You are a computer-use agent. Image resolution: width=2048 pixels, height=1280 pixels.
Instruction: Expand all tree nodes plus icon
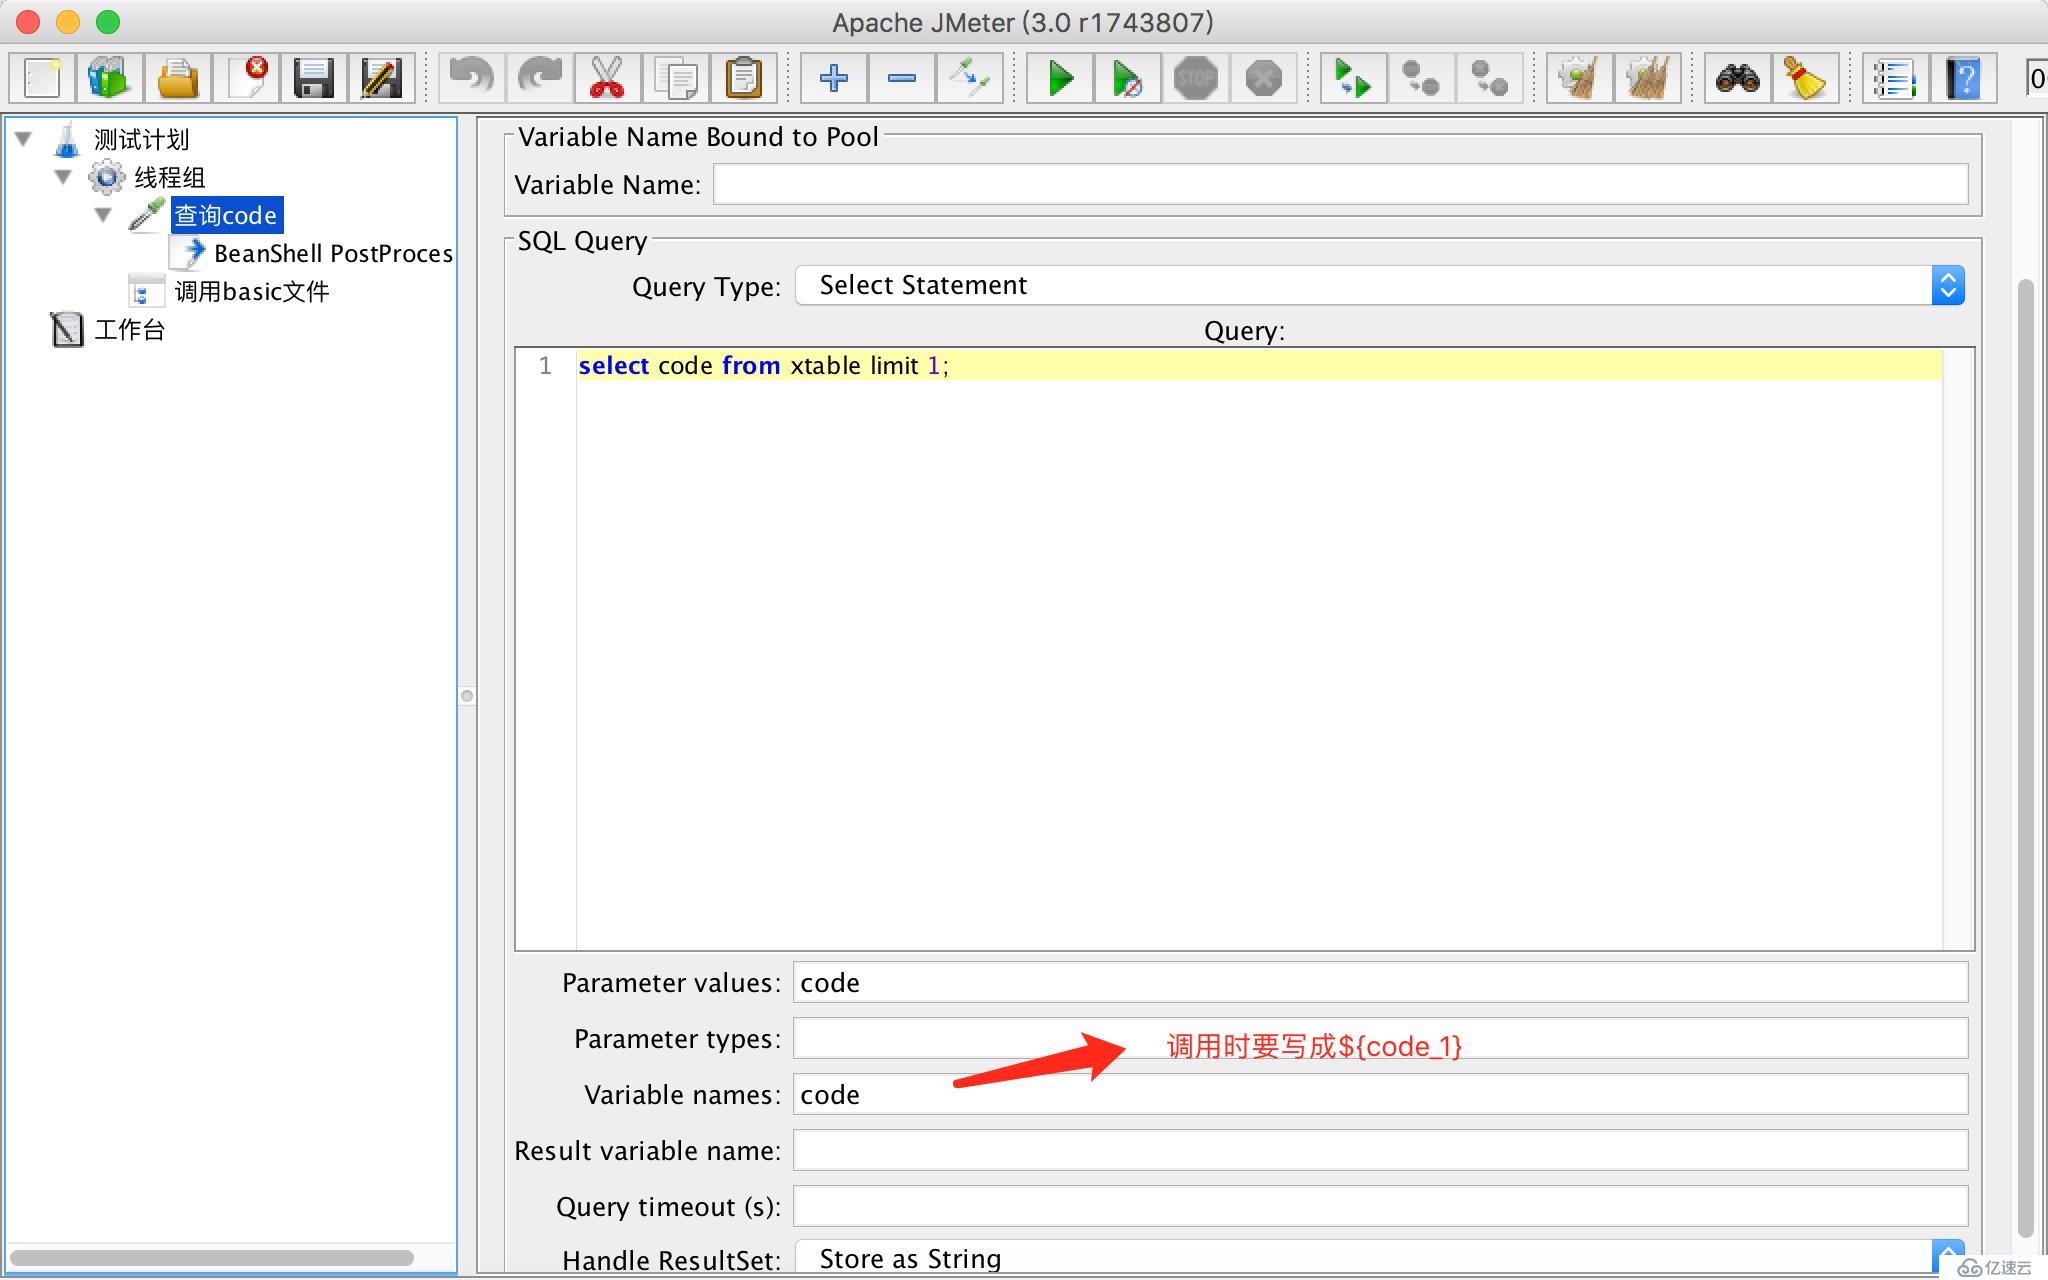834,78
